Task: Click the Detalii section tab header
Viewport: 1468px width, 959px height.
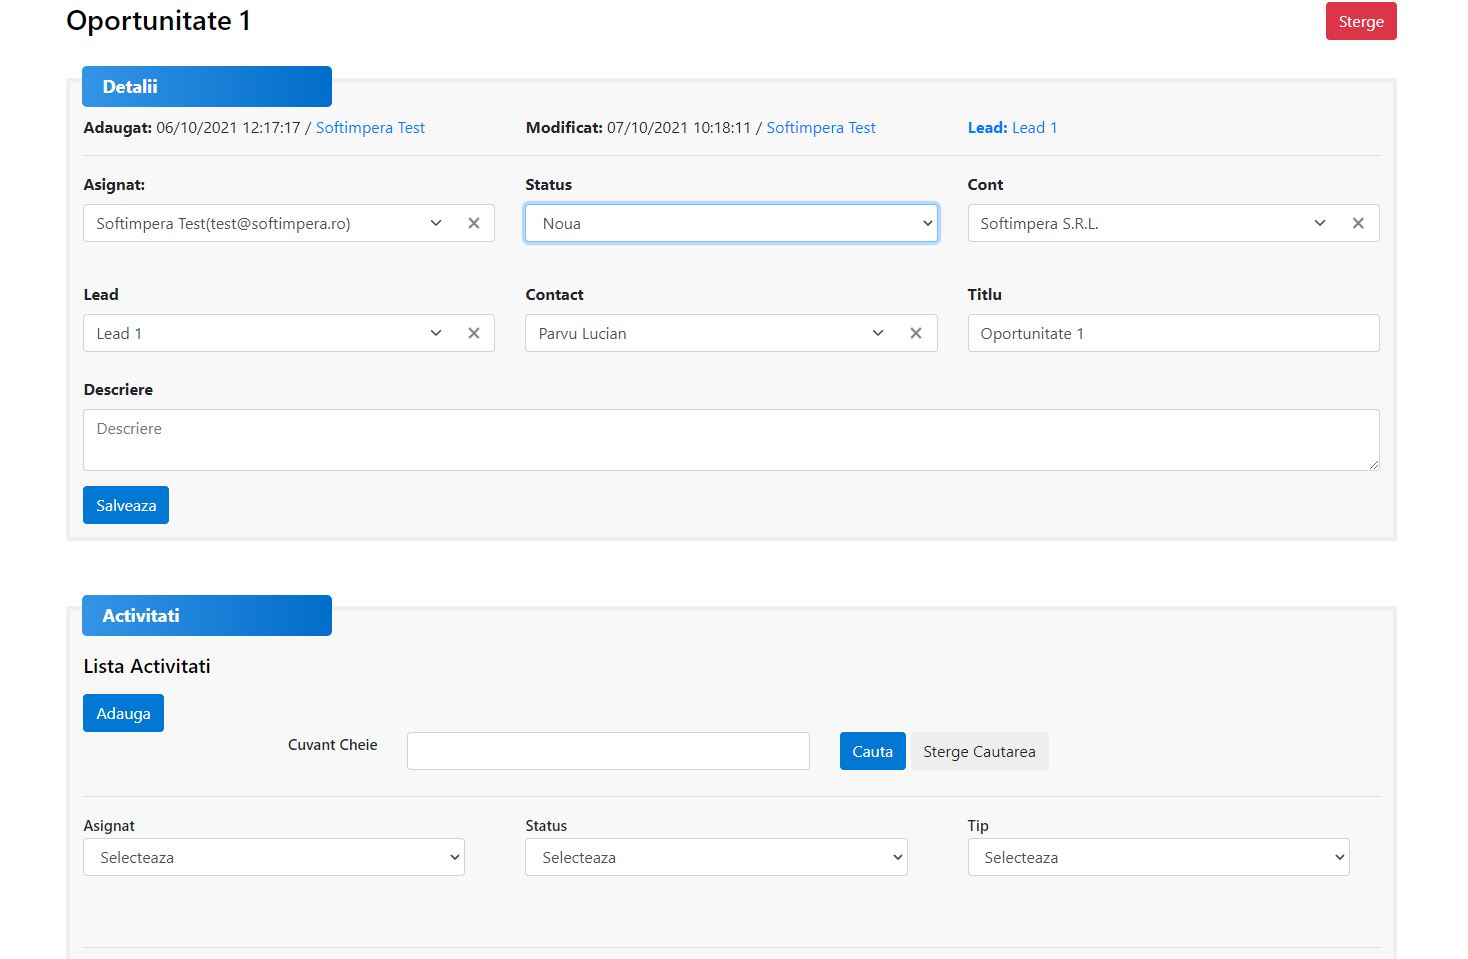Action: pos(207,86)
